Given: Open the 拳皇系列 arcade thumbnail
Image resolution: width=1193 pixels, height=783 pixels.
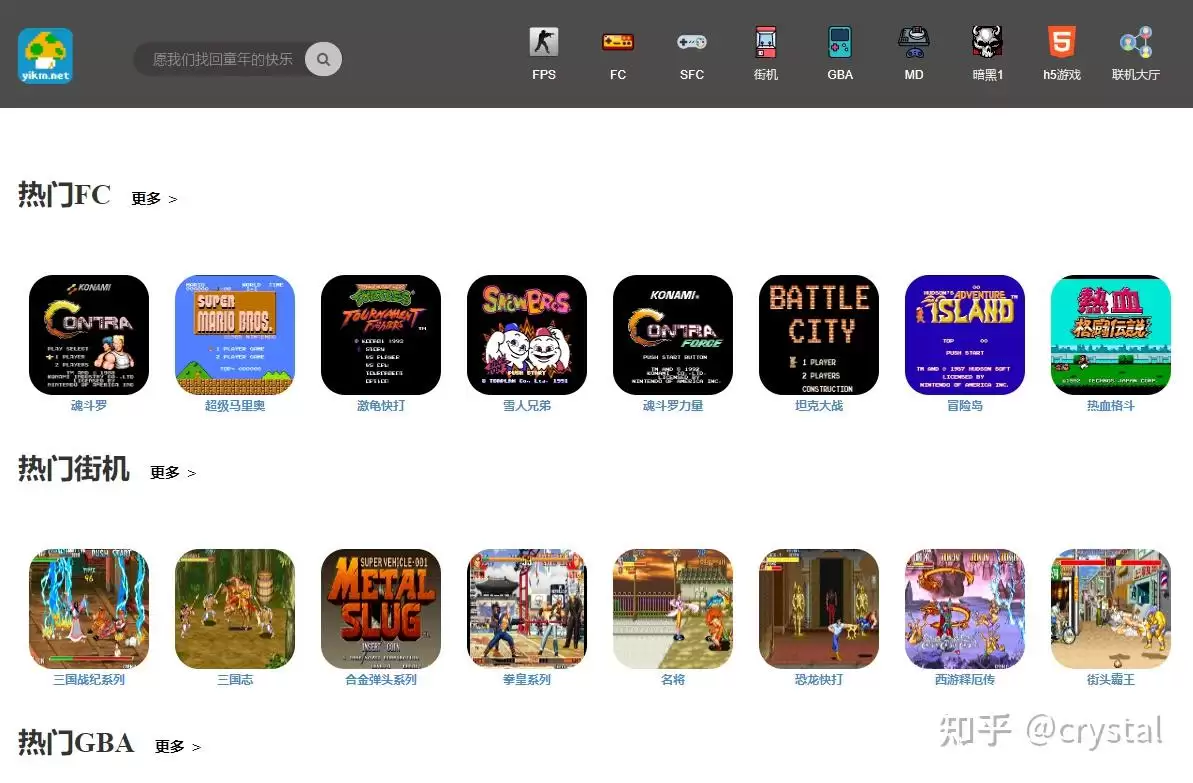Looking at the screenshot, I should [527, 609].
